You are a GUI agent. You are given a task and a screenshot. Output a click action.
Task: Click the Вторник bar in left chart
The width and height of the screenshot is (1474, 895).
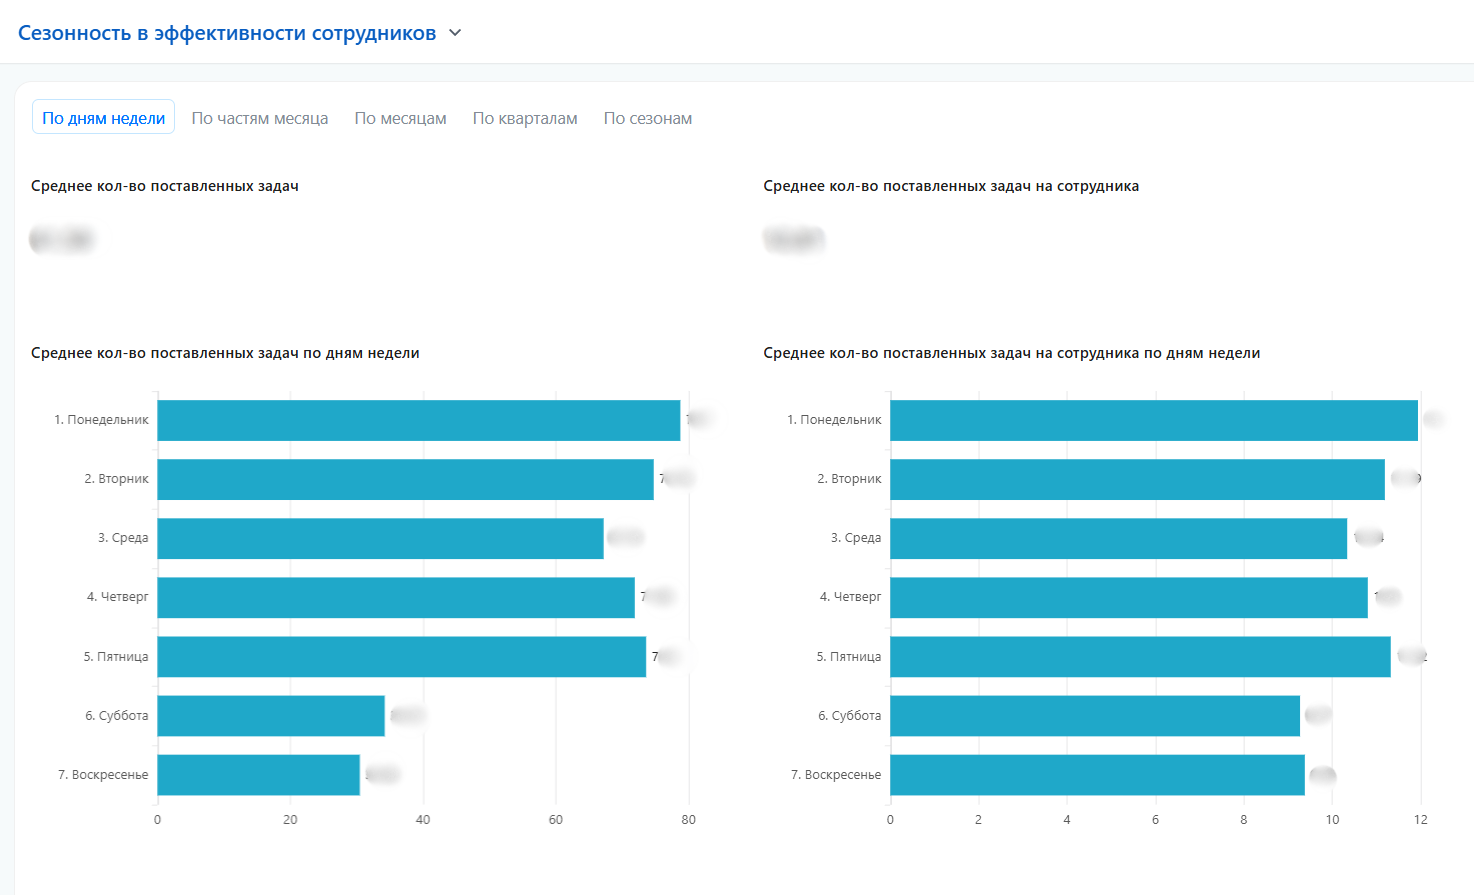[x=405, y=479]
